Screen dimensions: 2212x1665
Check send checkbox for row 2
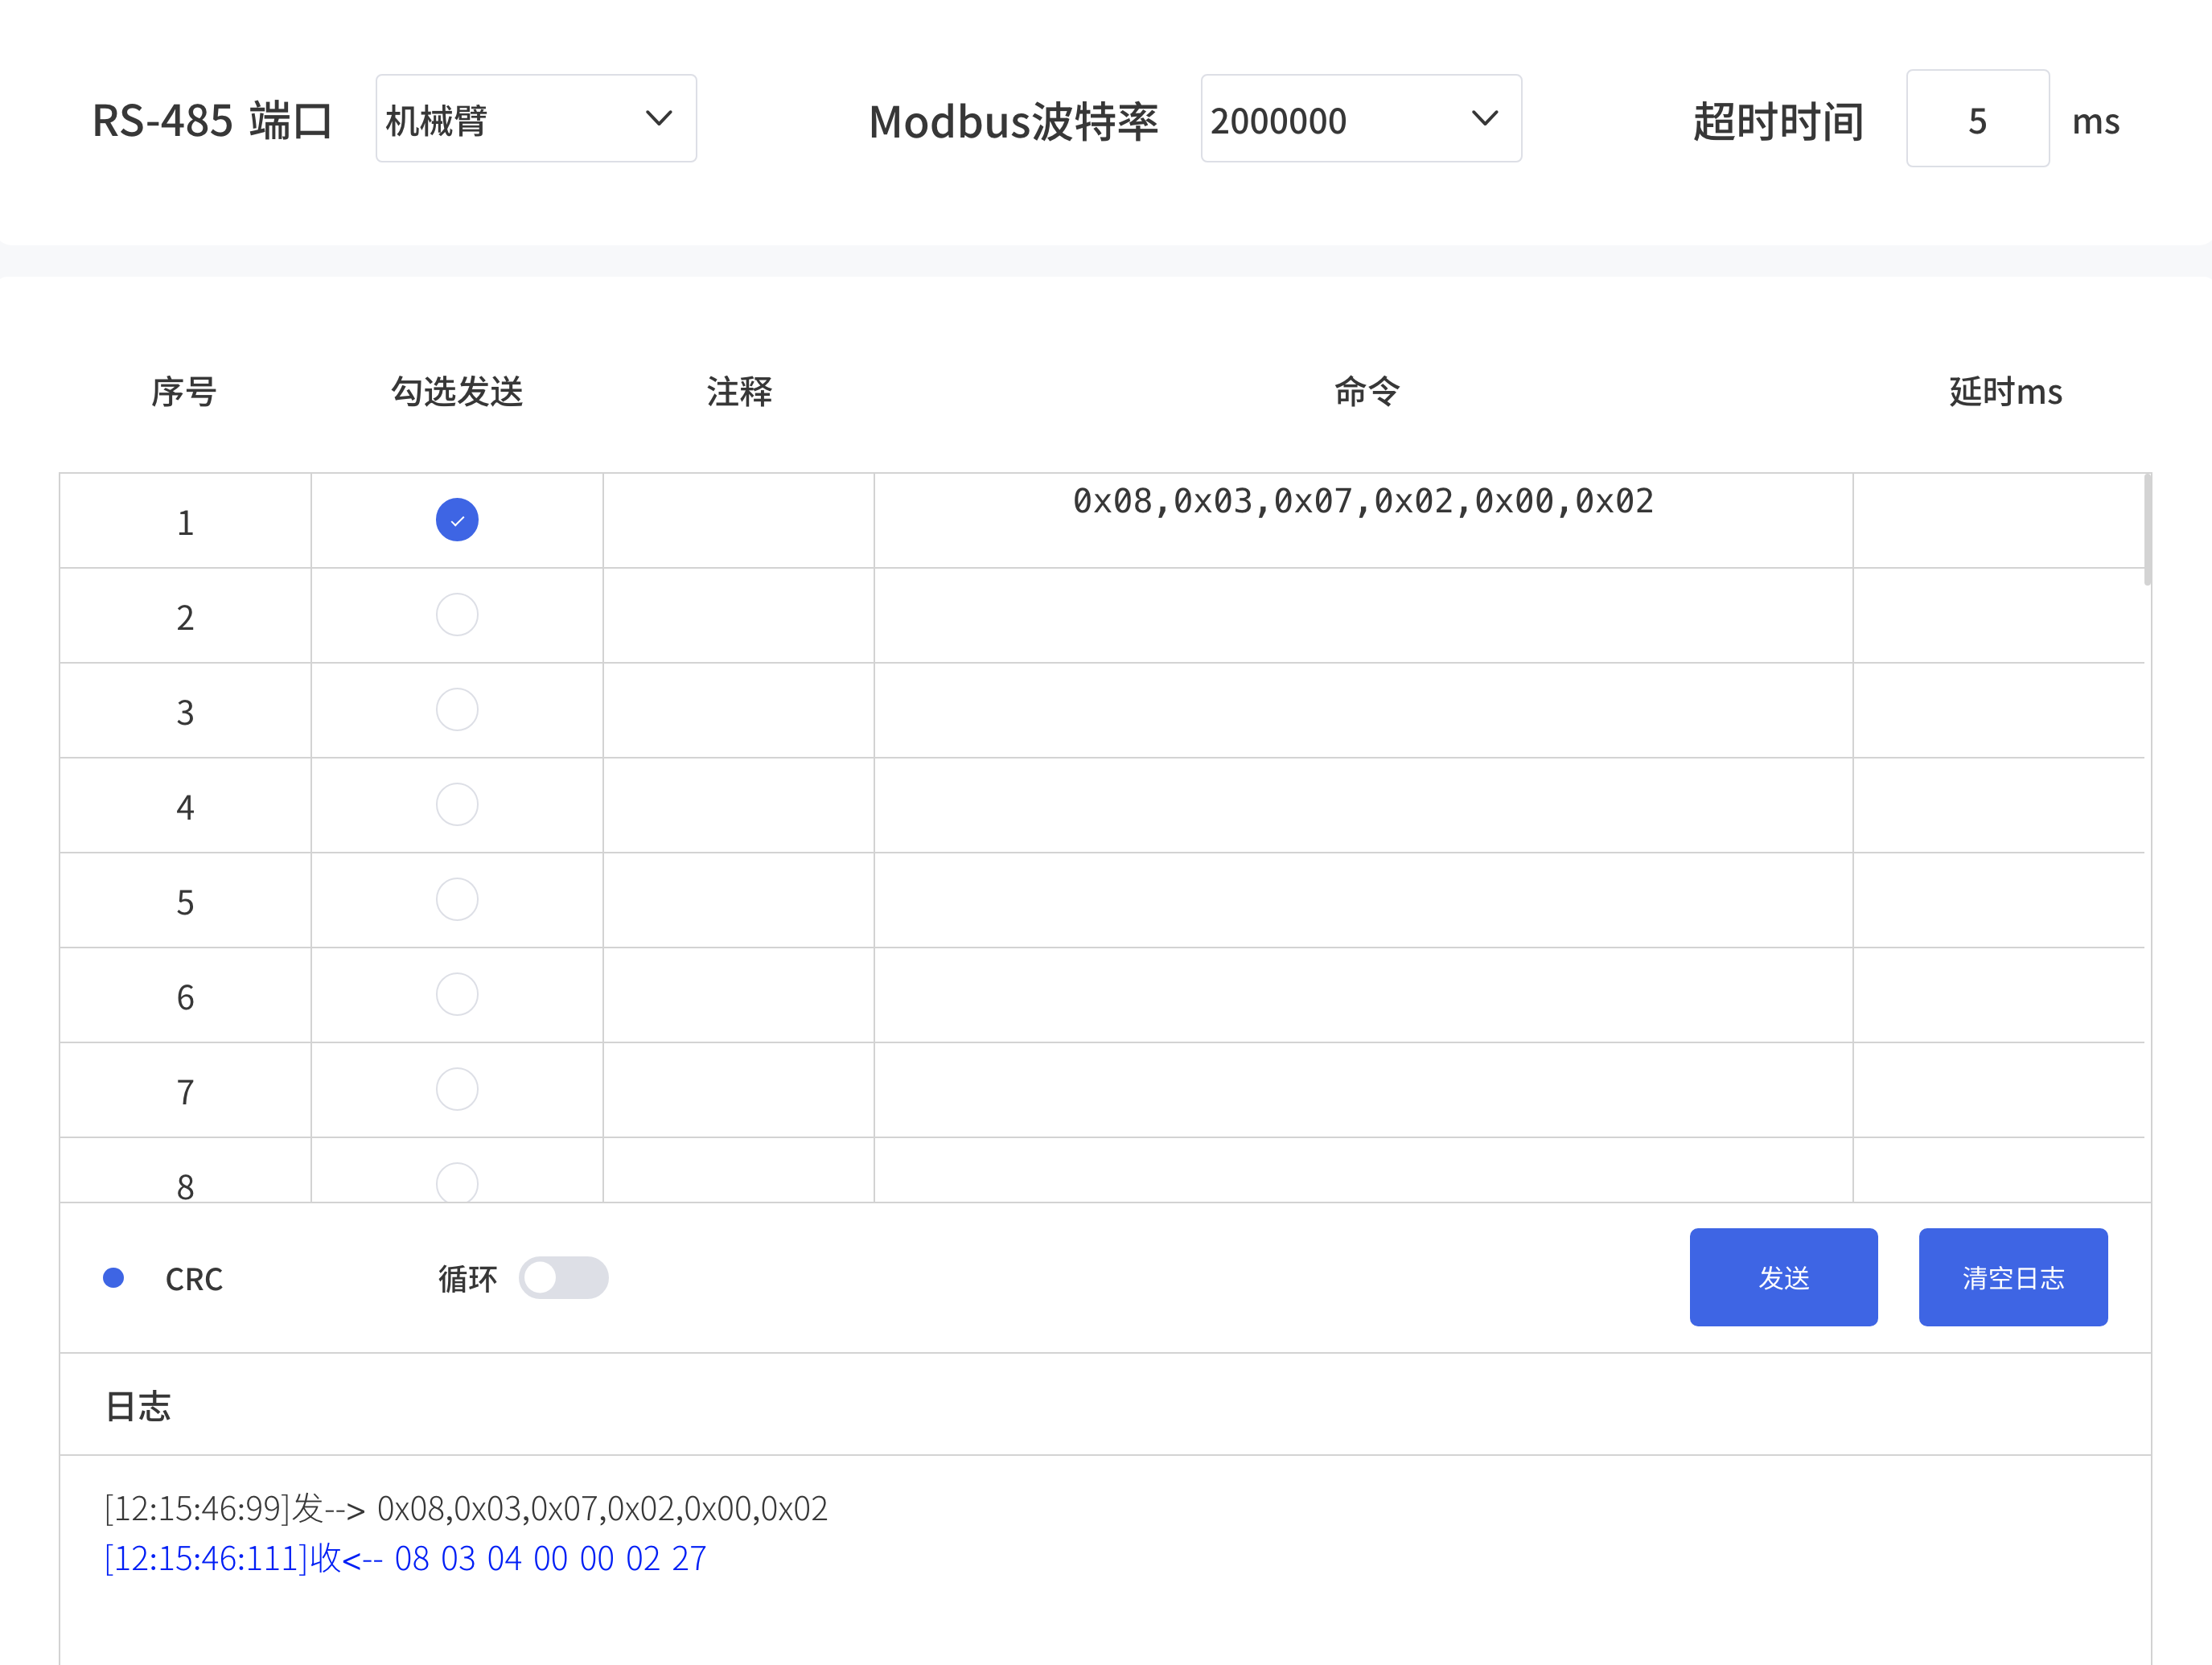tap(456, 614)
